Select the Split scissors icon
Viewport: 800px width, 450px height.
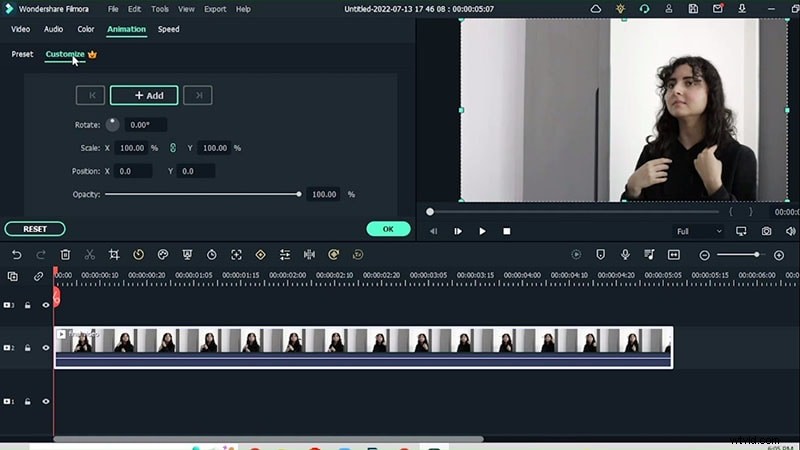(x=90, y=255)
